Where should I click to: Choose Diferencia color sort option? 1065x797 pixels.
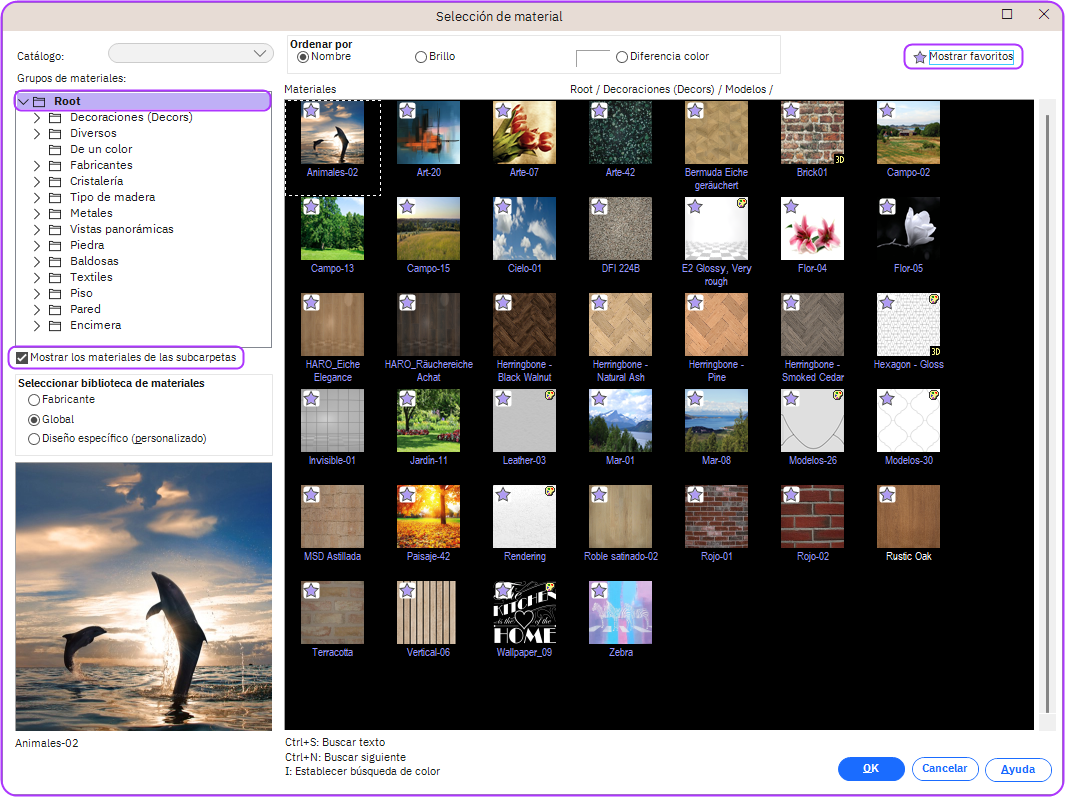pyautogui.click(x=622, y=57)
